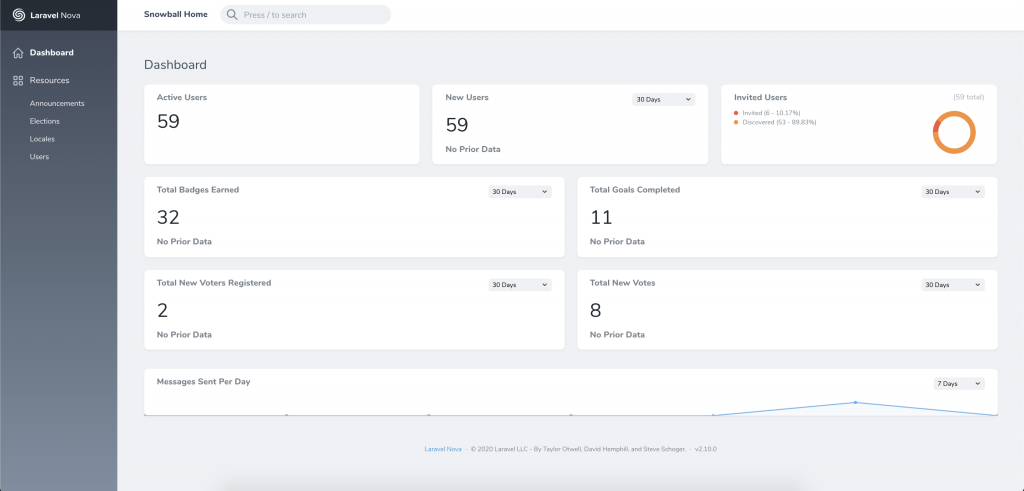Click the Laravel Nova logo icon
This screenshot has height=491, width=1024.
point(18,15)
